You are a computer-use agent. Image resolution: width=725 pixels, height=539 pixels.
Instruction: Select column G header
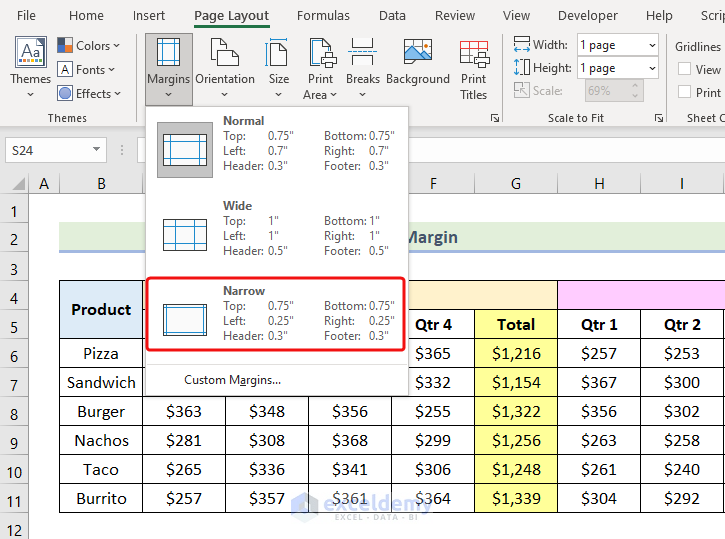(x=516, y=184)
